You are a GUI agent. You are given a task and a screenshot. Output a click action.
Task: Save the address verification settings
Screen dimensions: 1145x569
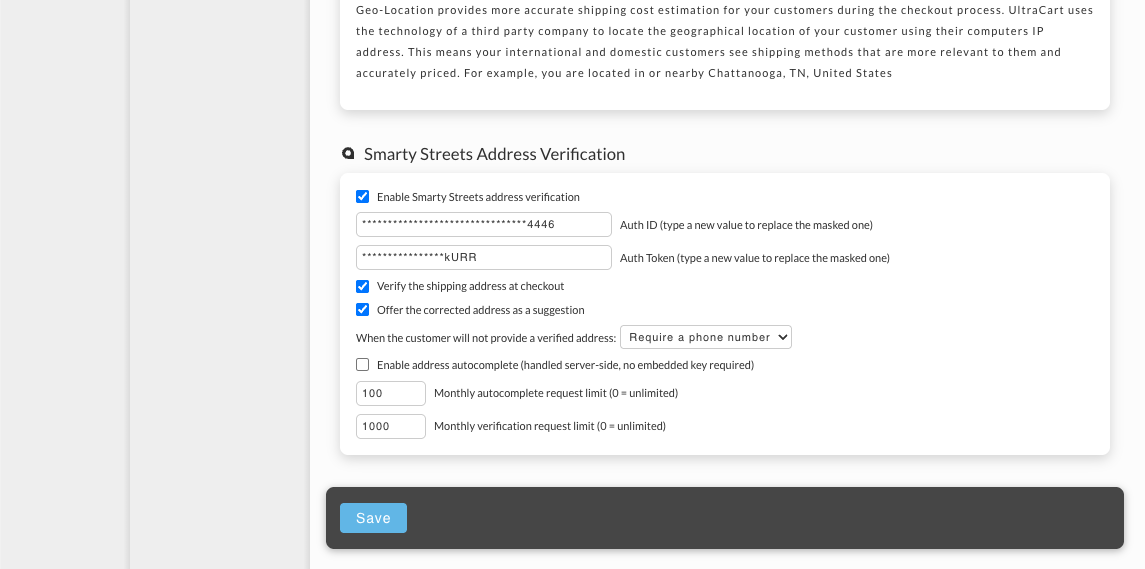(x=373, y=518)
